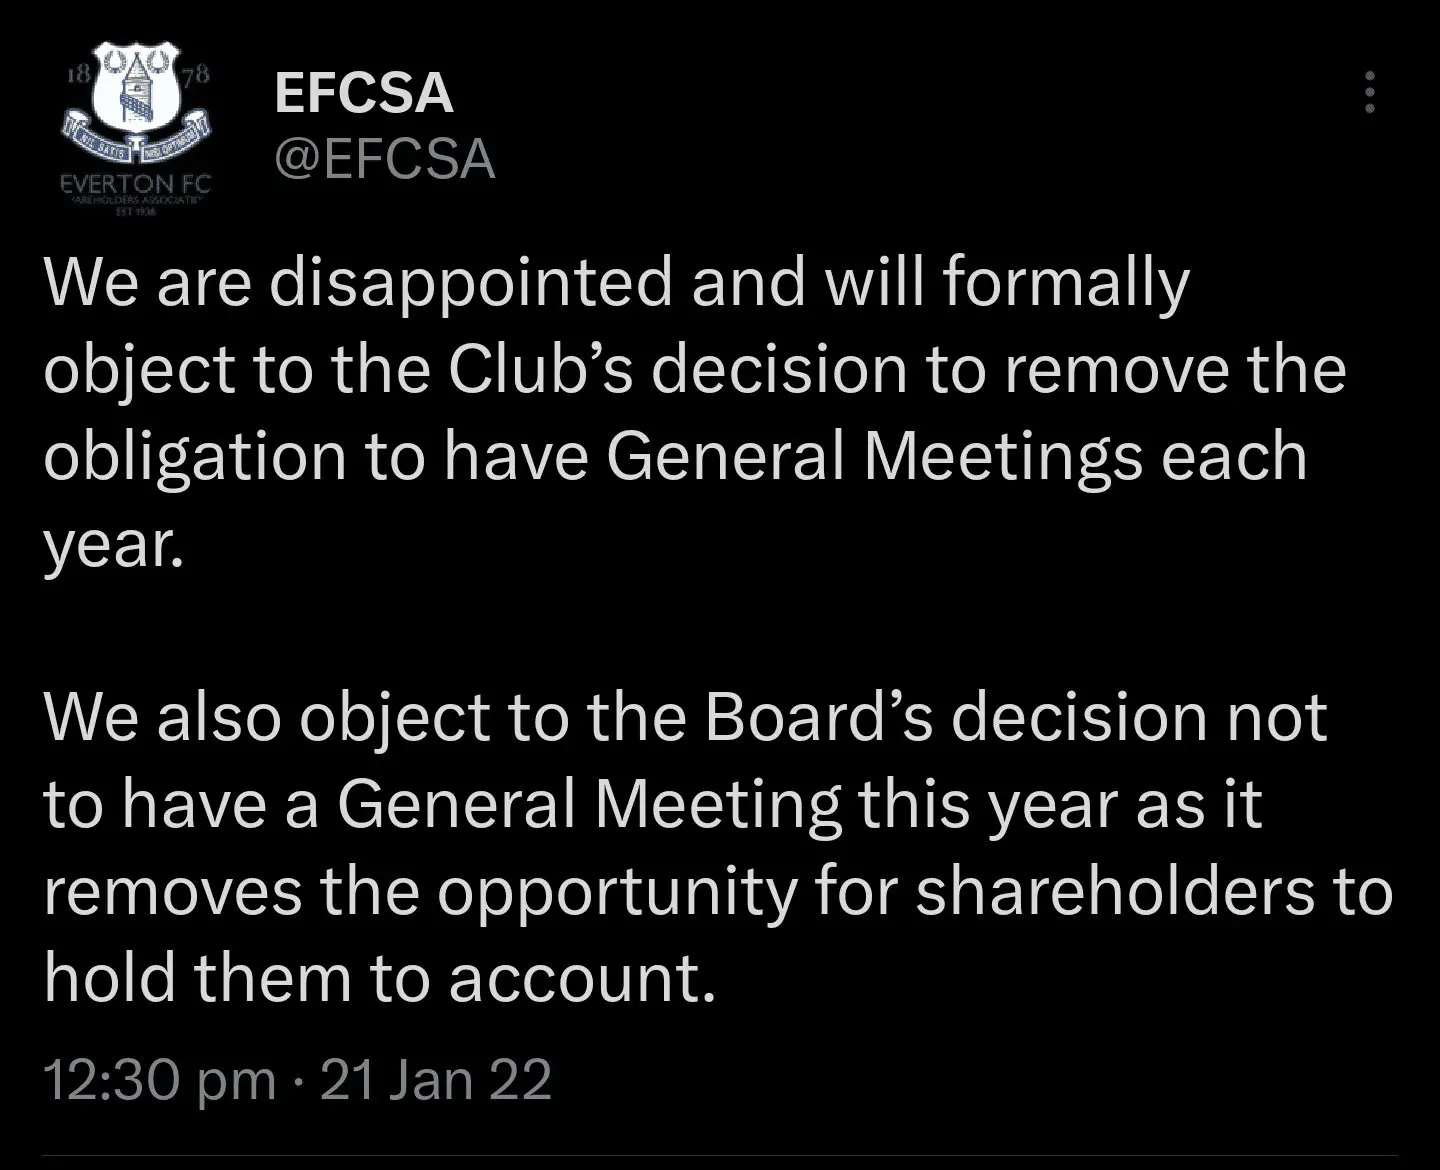This screenshot has width=1440, height=1170.
Task: Click the phrase "hold them to account."
Action: pyautogui.click(x=380, y=978)
